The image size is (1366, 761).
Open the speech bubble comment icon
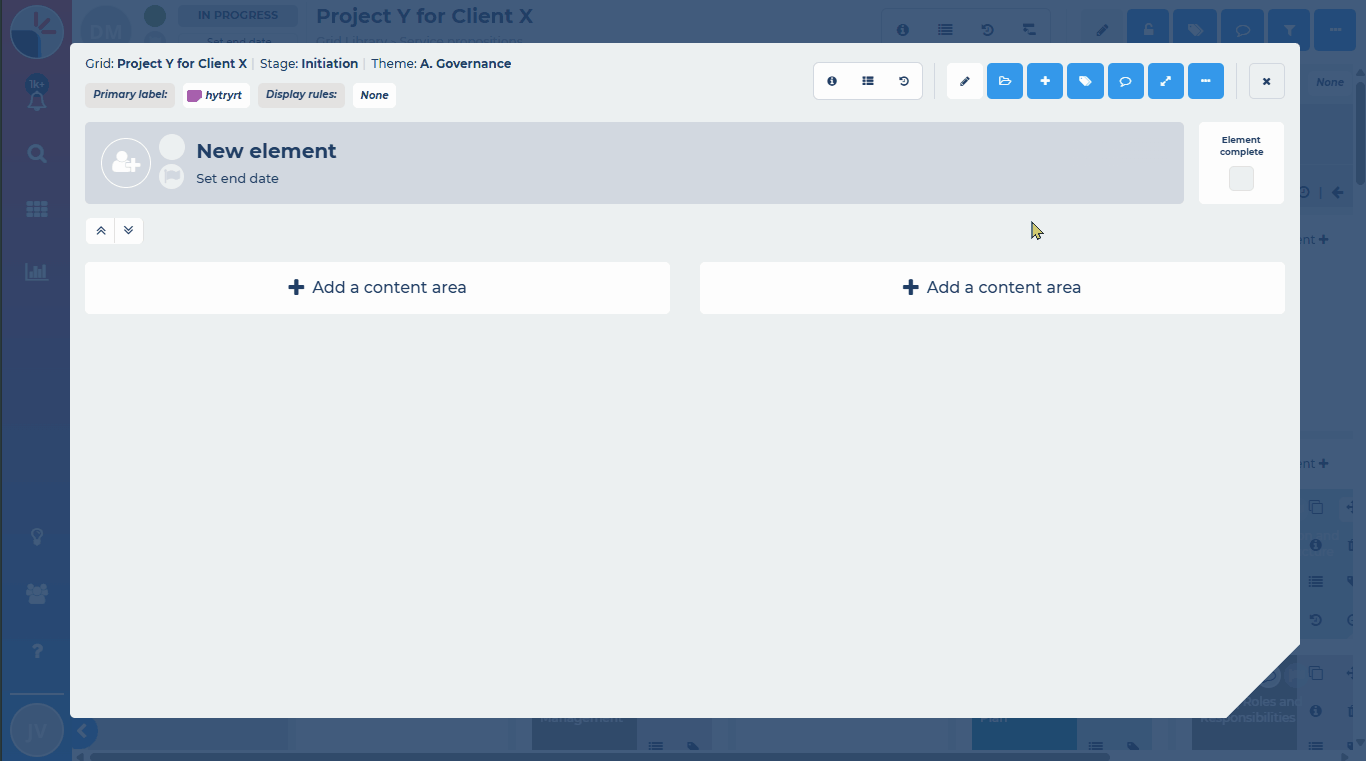[1125, 81]
